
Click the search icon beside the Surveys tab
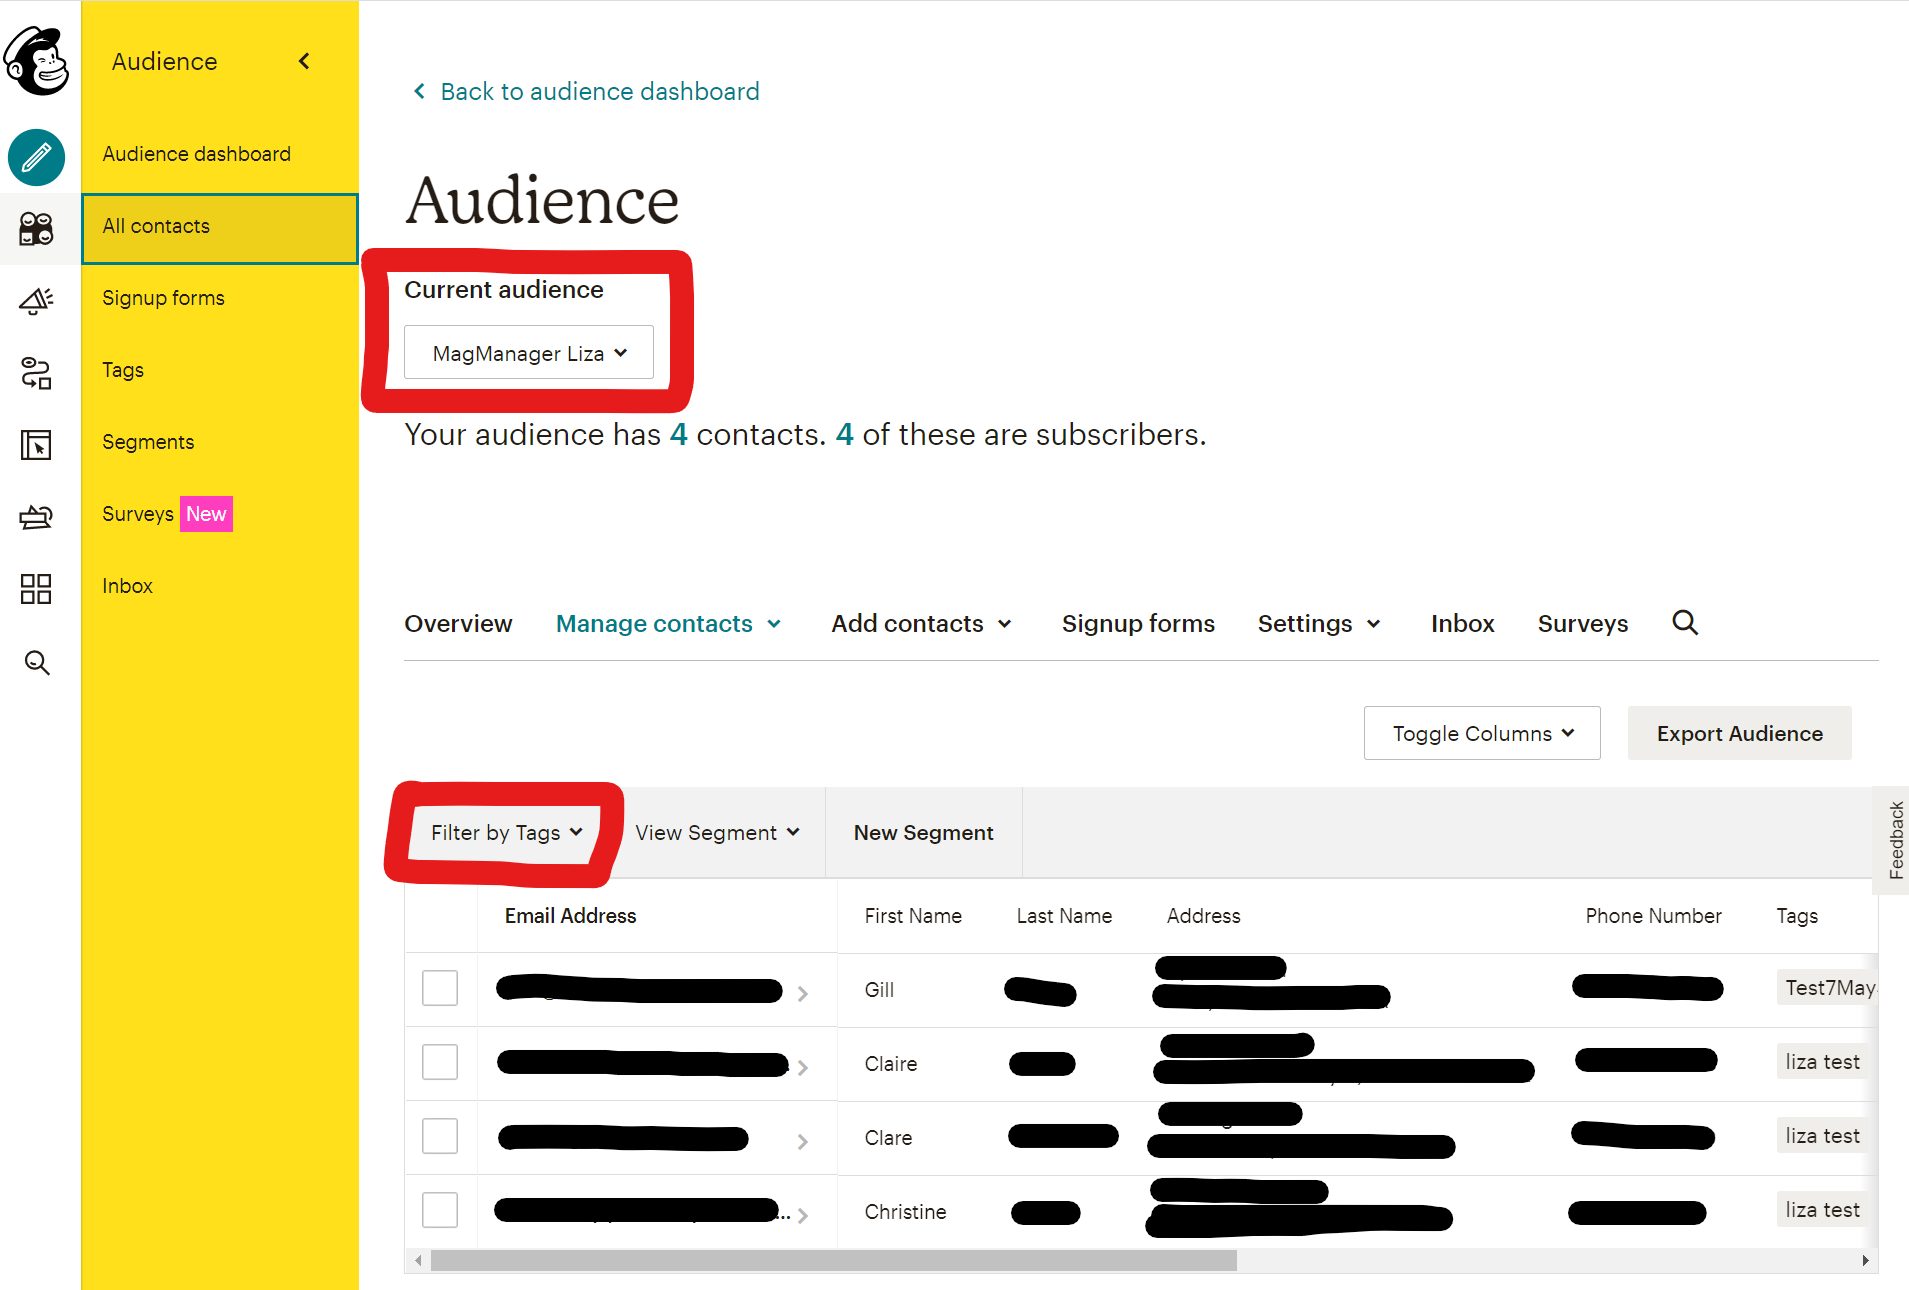click(x=1685, y=623)
